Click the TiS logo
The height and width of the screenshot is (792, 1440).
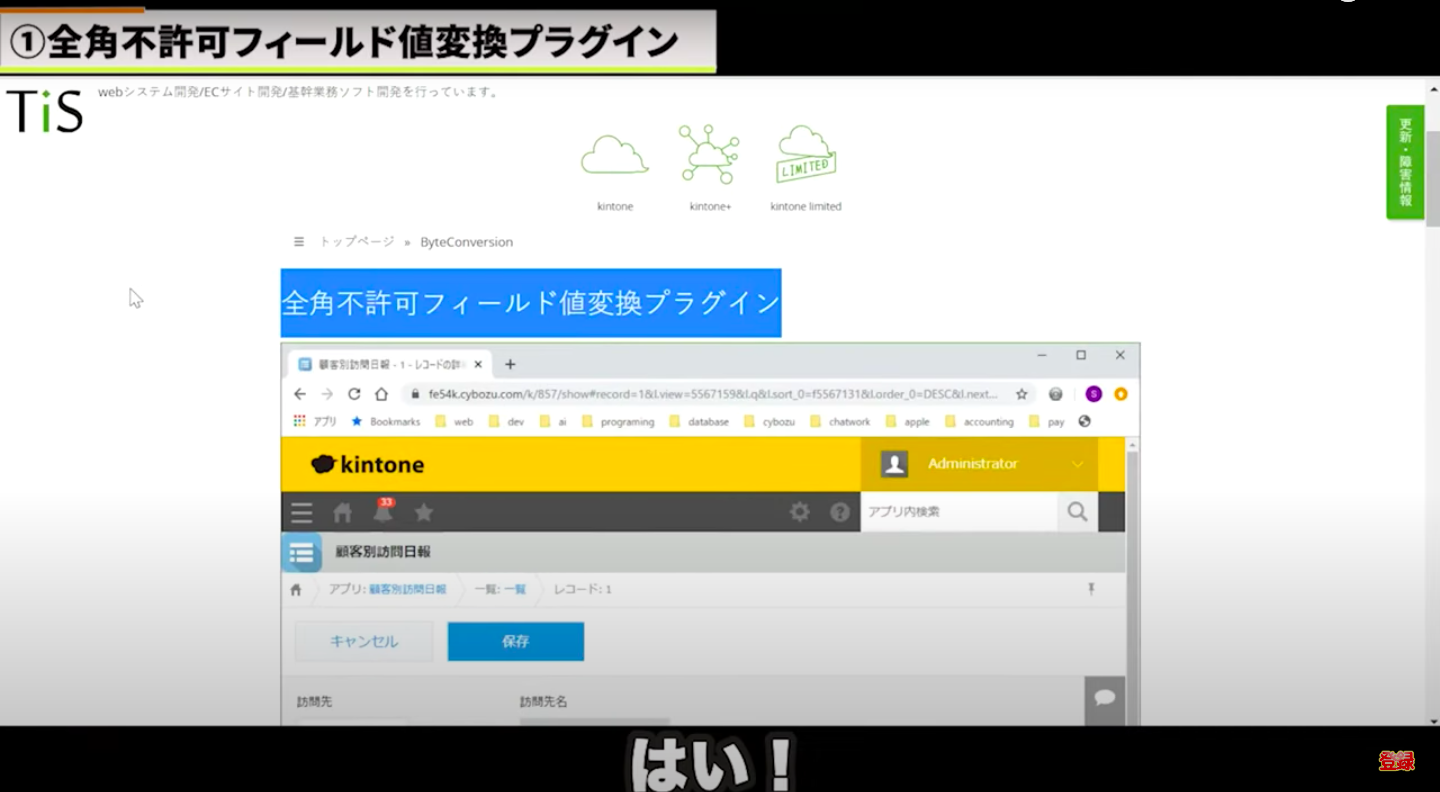pos(45,111)
